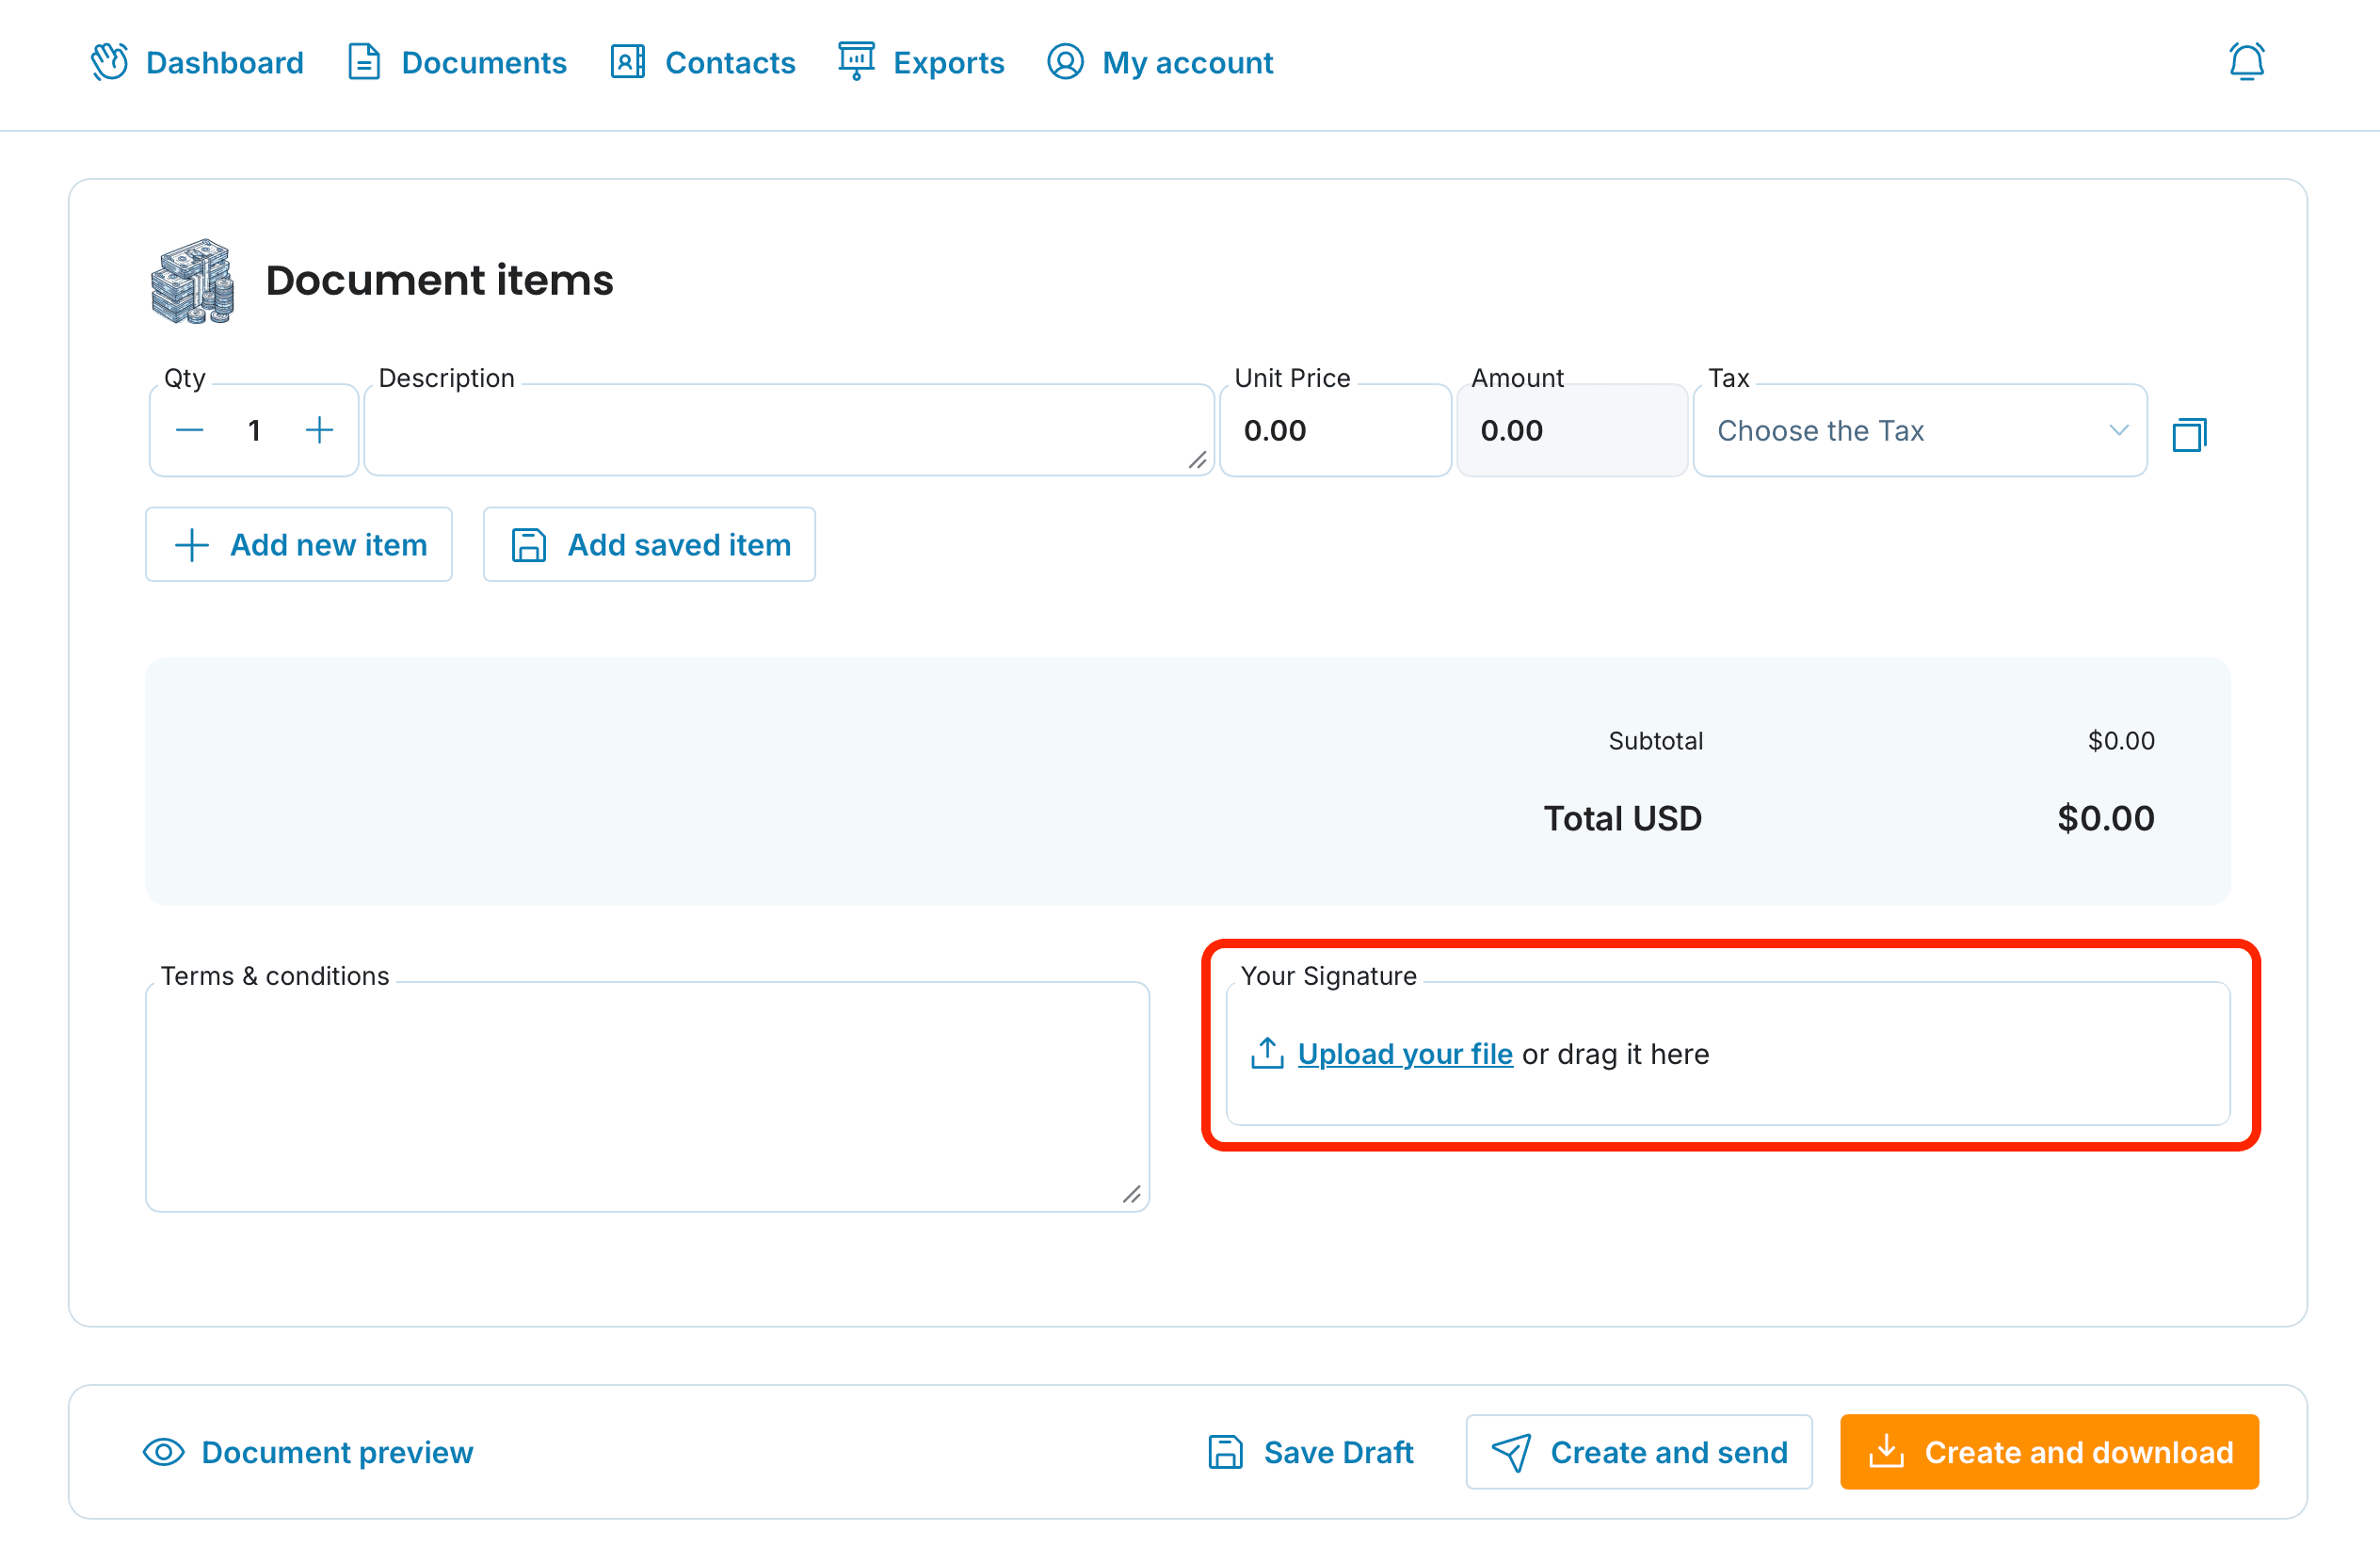The width and height of the screenshot is (2380, 1563).
Task: Increase quantity with the plus button
Action: coord(319,430)
